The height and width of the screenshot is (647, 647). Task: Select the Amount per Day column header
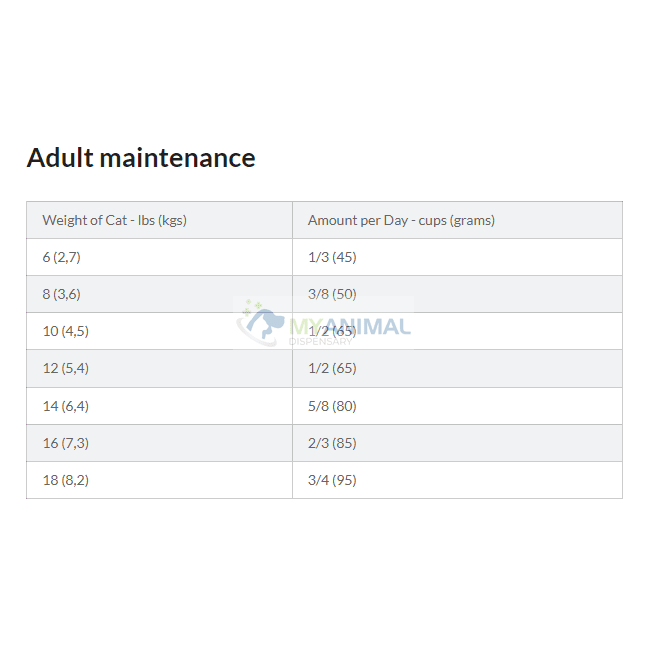click(x=401, y=220)
